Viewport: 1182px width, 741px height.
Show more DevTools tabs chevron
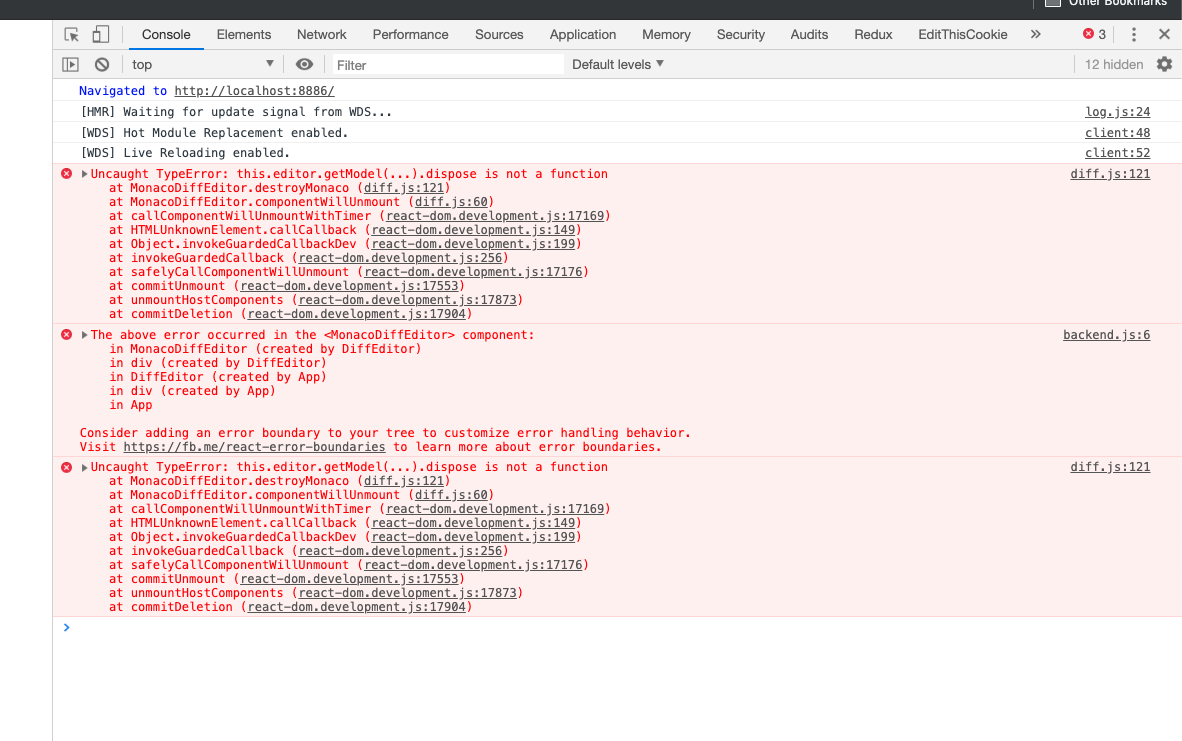(x=1036, y=34)
